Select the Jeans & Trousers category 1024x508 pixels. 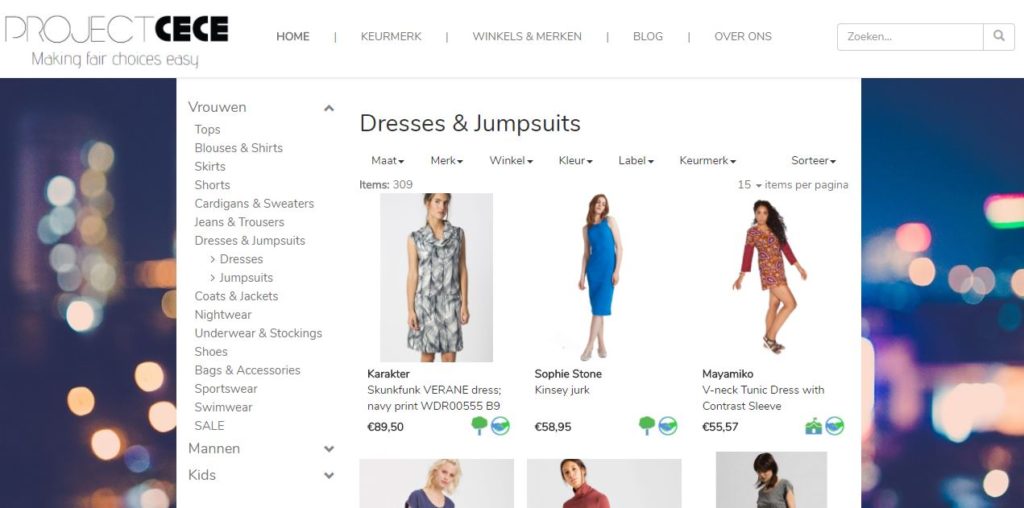[x=239, y=222]
